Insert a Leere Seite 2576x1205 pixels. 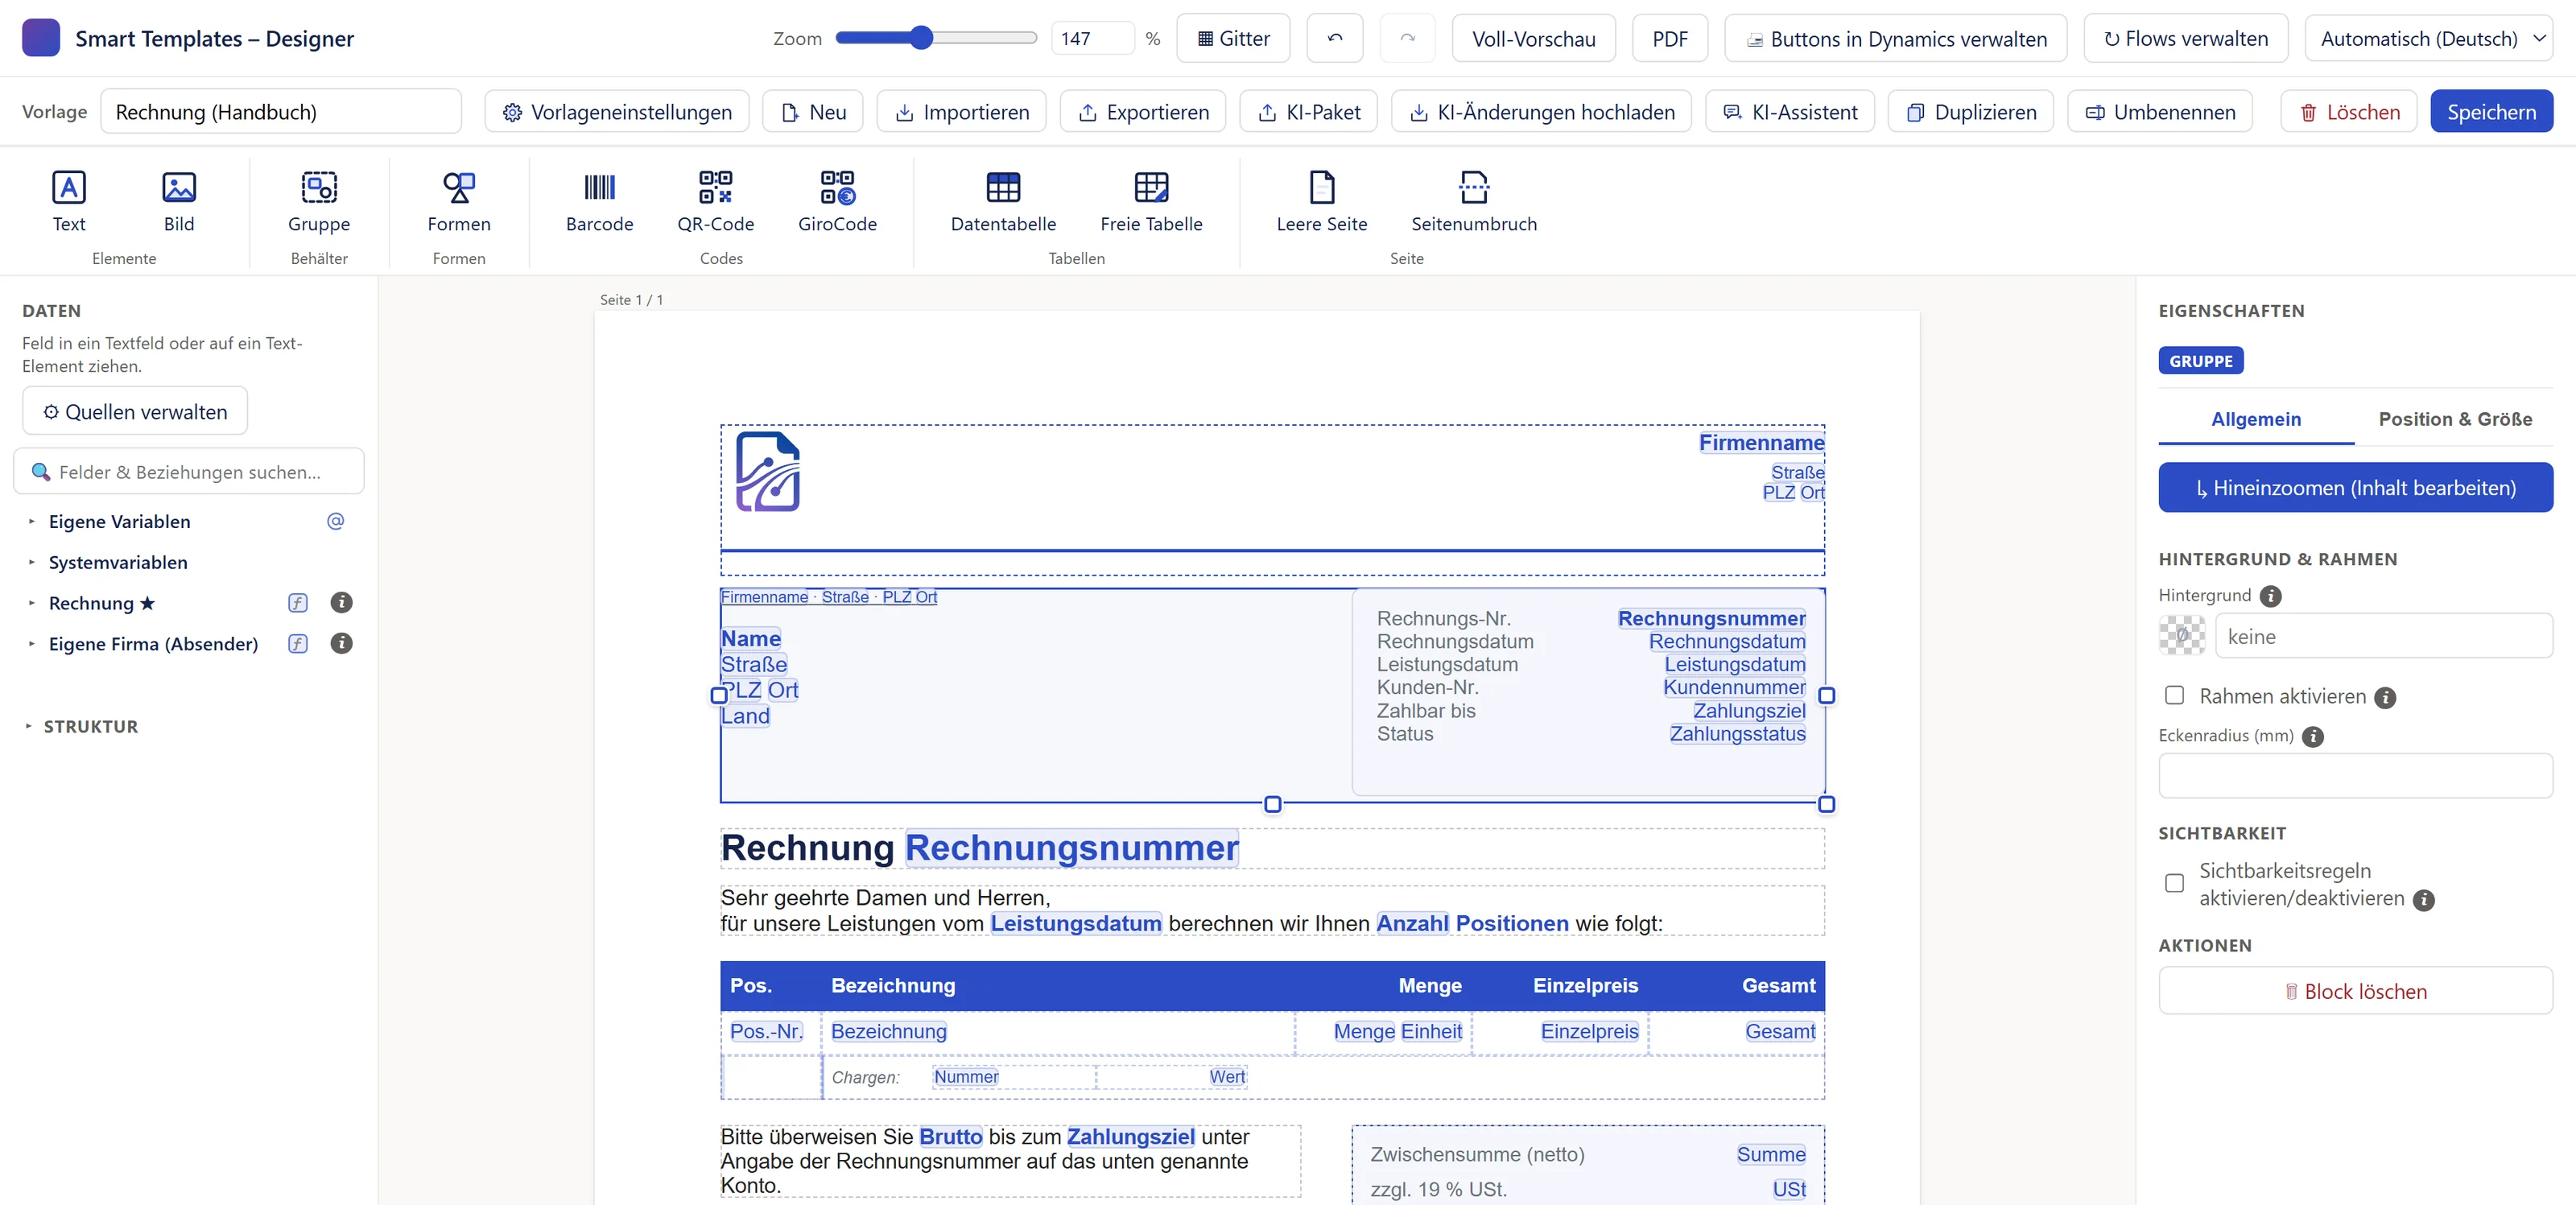point(1321,201)
